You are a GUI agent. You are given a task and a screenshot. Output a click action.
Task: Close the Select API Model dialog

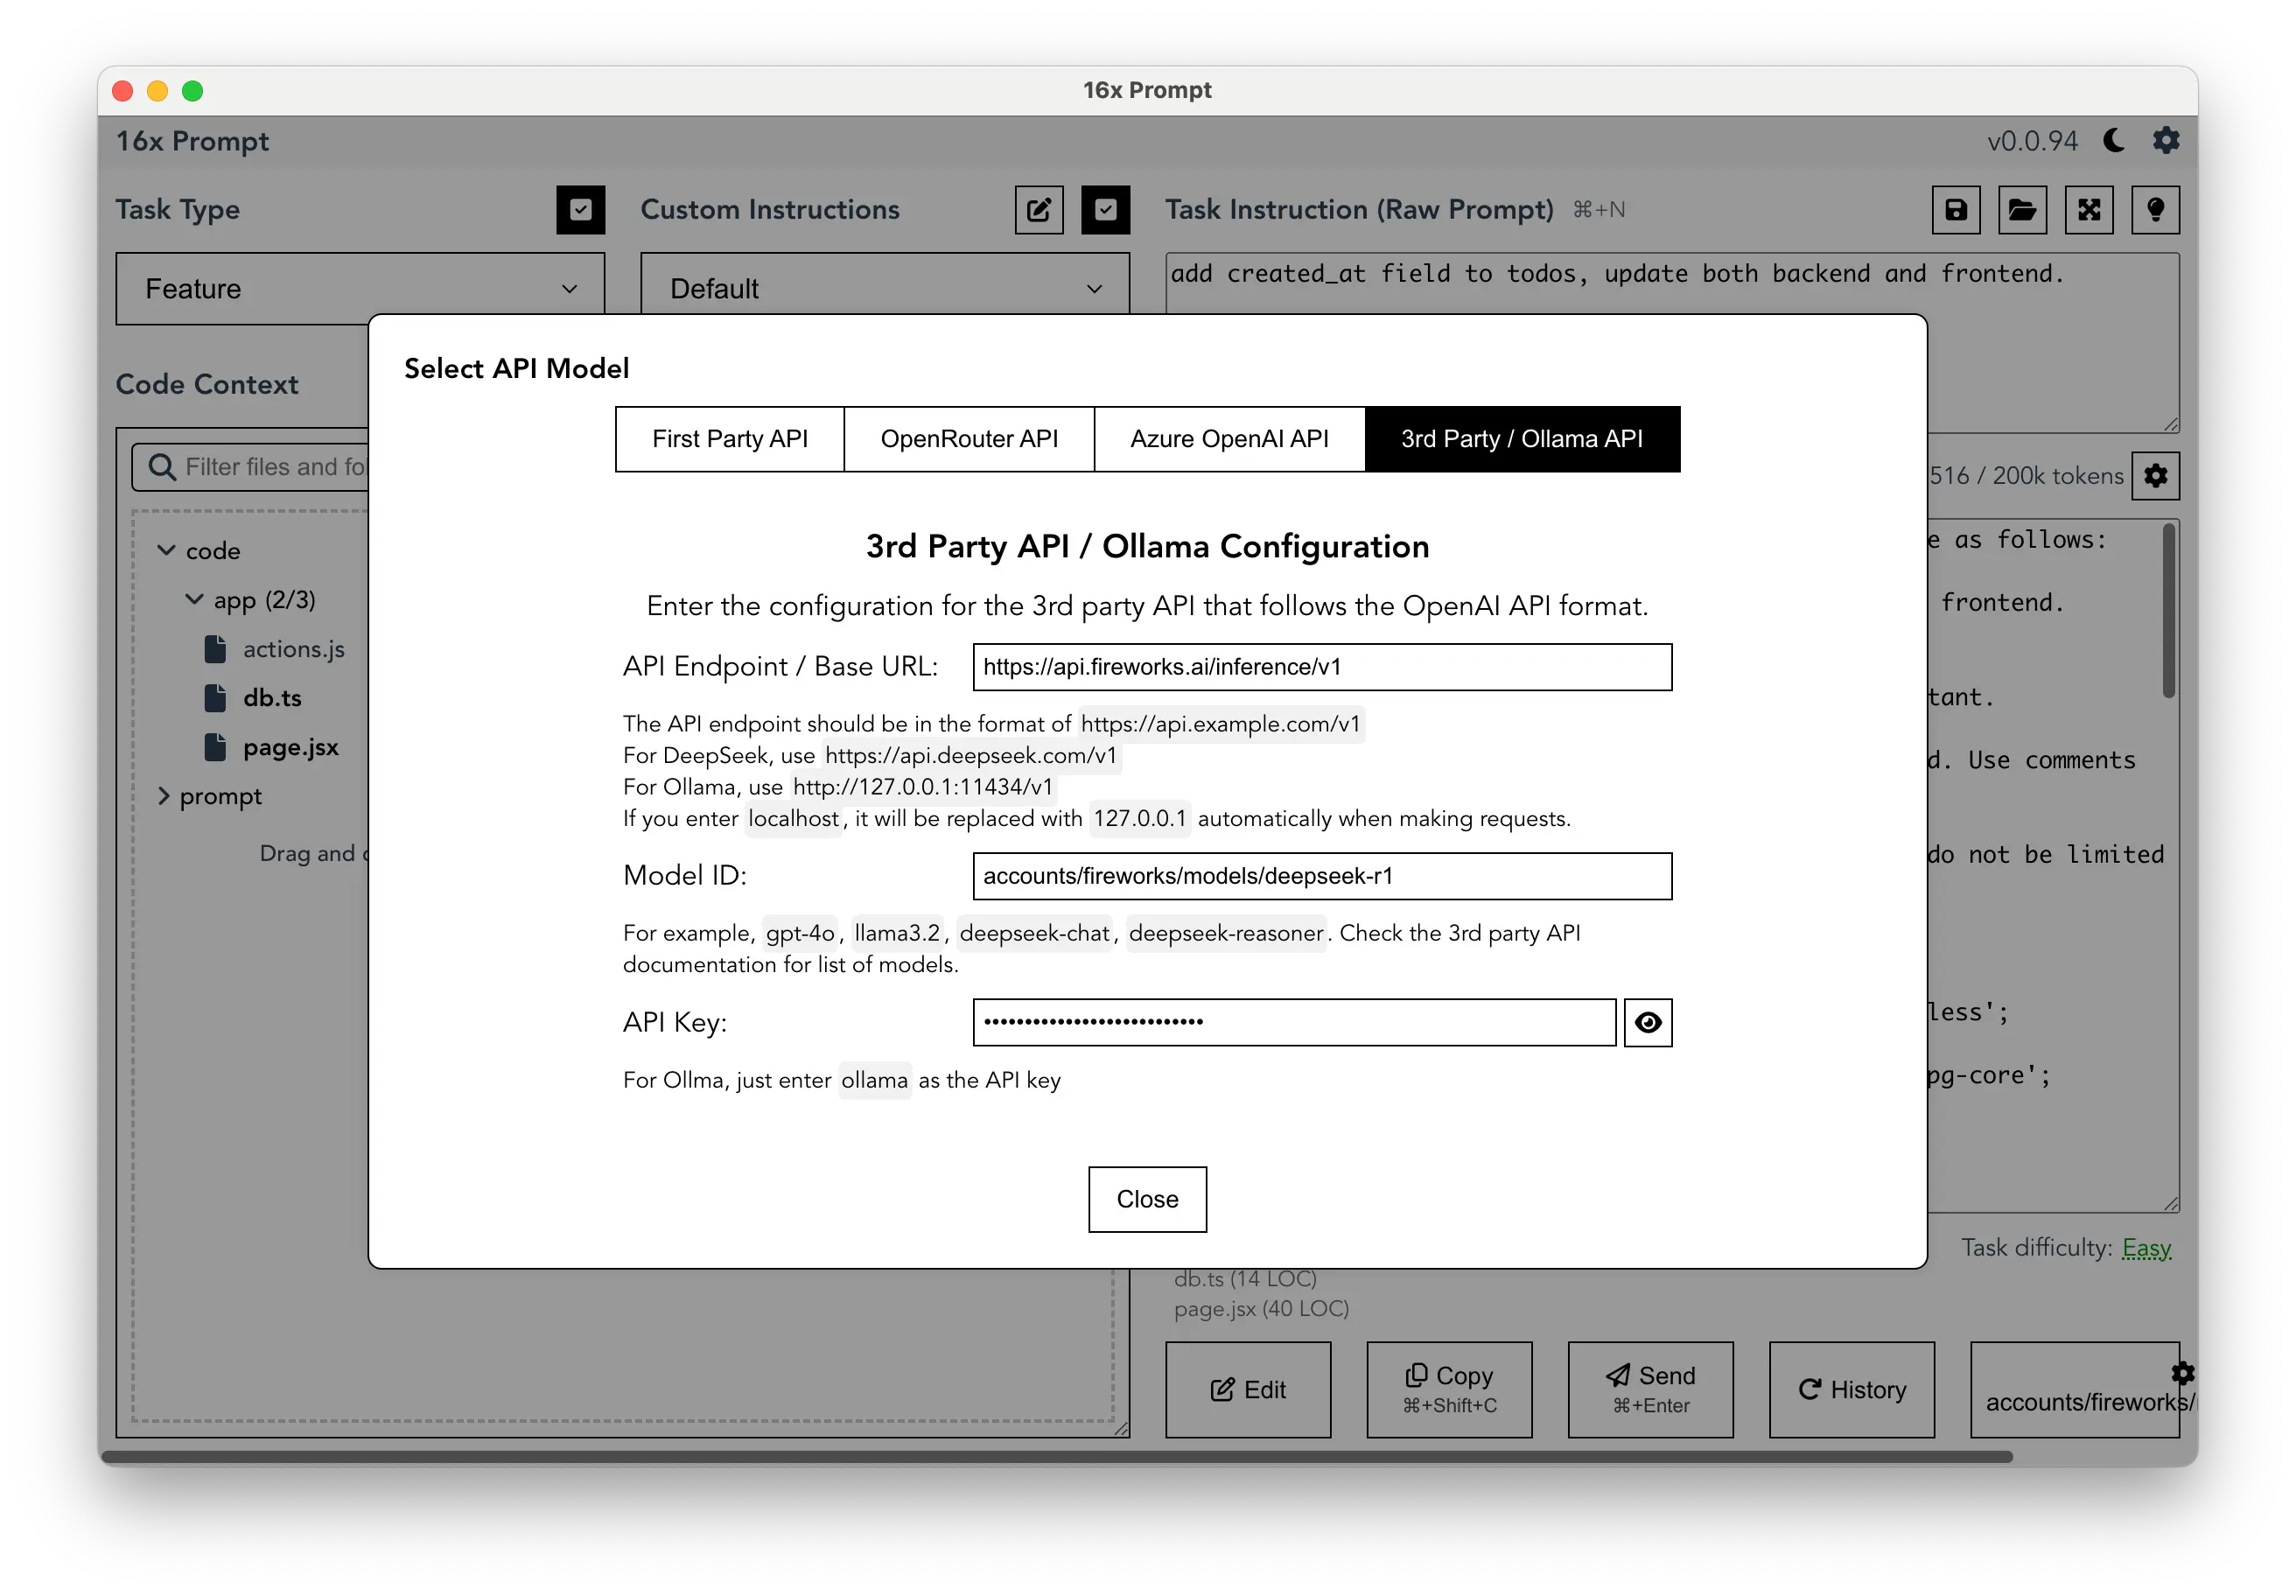tap(1146, 1198)
